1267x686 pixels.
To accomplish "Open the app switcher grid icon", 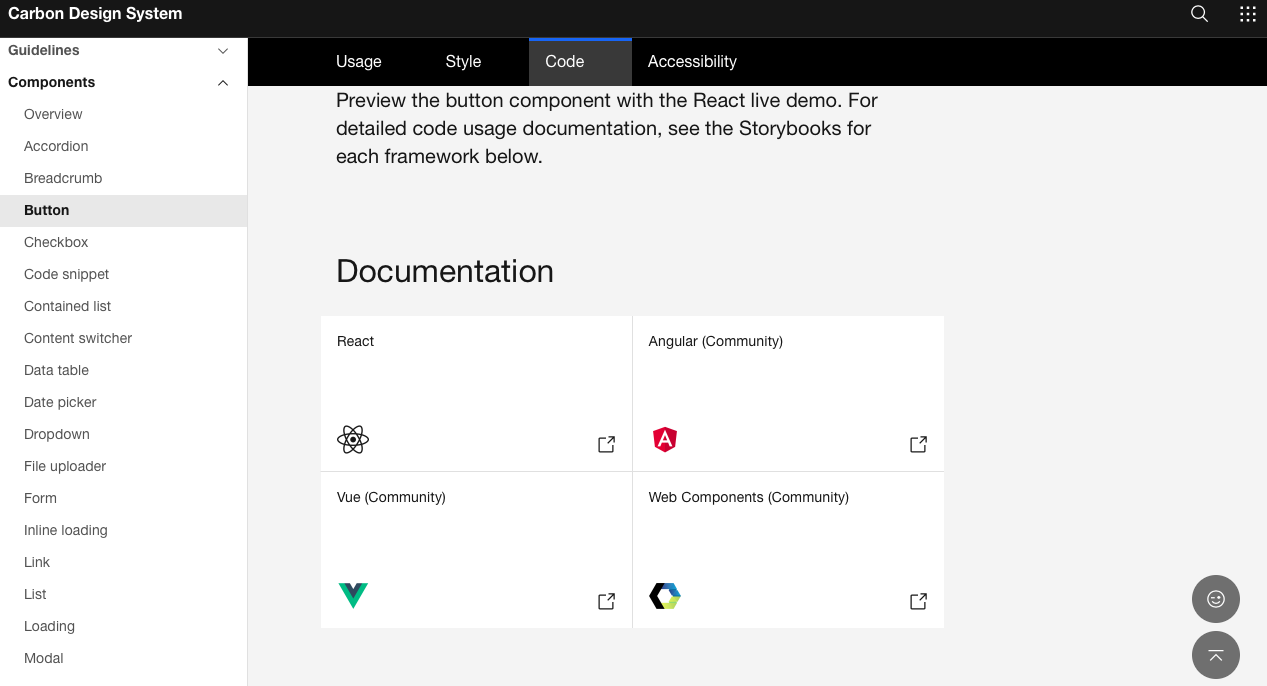I will (1247, 14).
